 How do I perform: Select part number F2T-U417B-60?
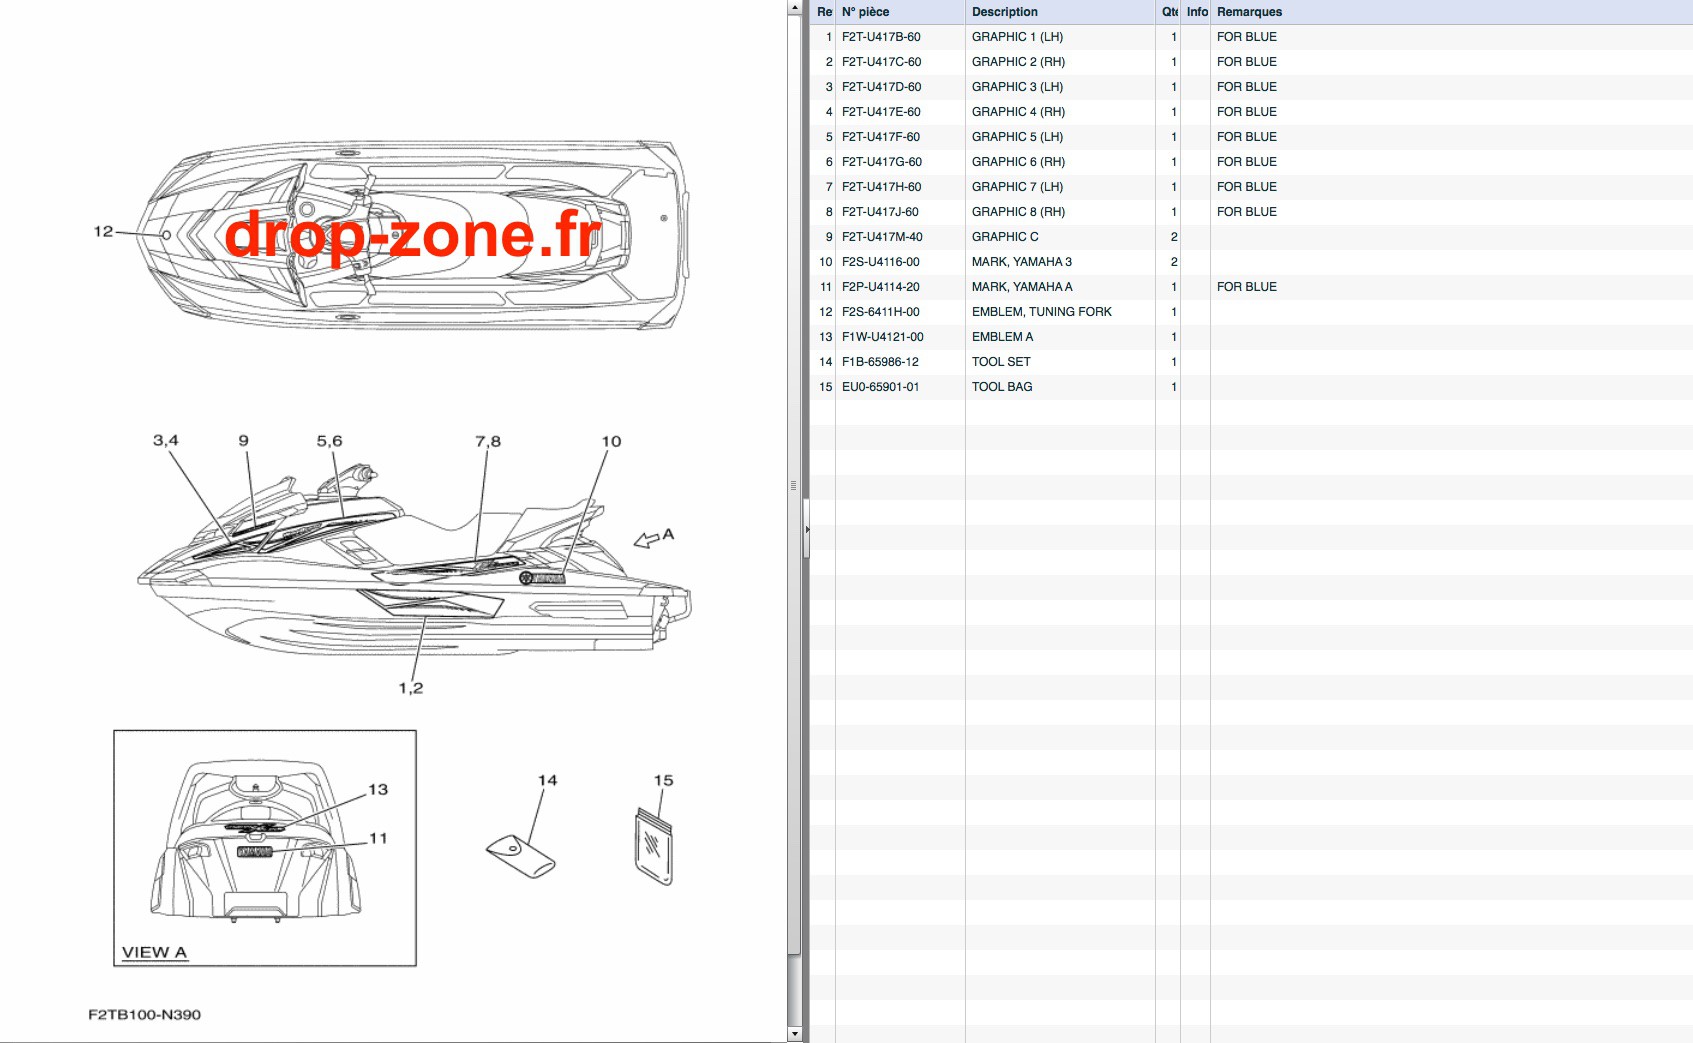[881, 37]
